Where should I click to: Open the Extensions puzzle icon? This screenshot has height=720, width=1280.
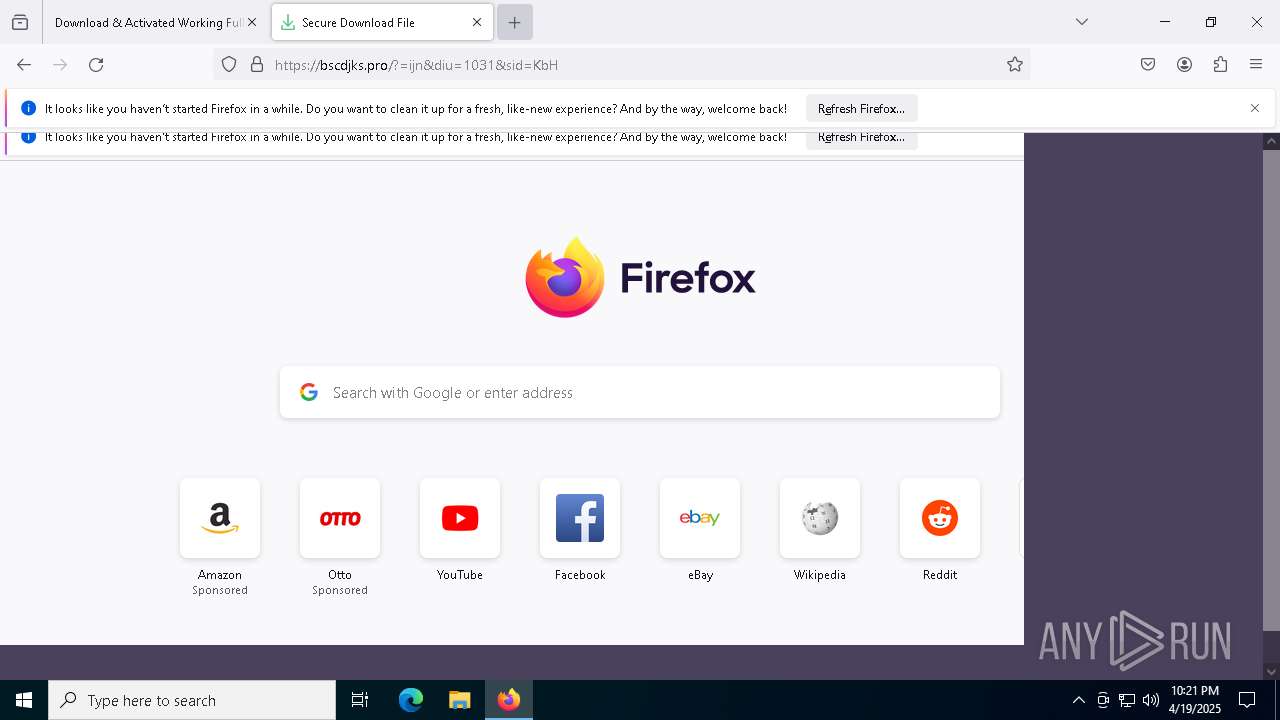coord(1220,65)
